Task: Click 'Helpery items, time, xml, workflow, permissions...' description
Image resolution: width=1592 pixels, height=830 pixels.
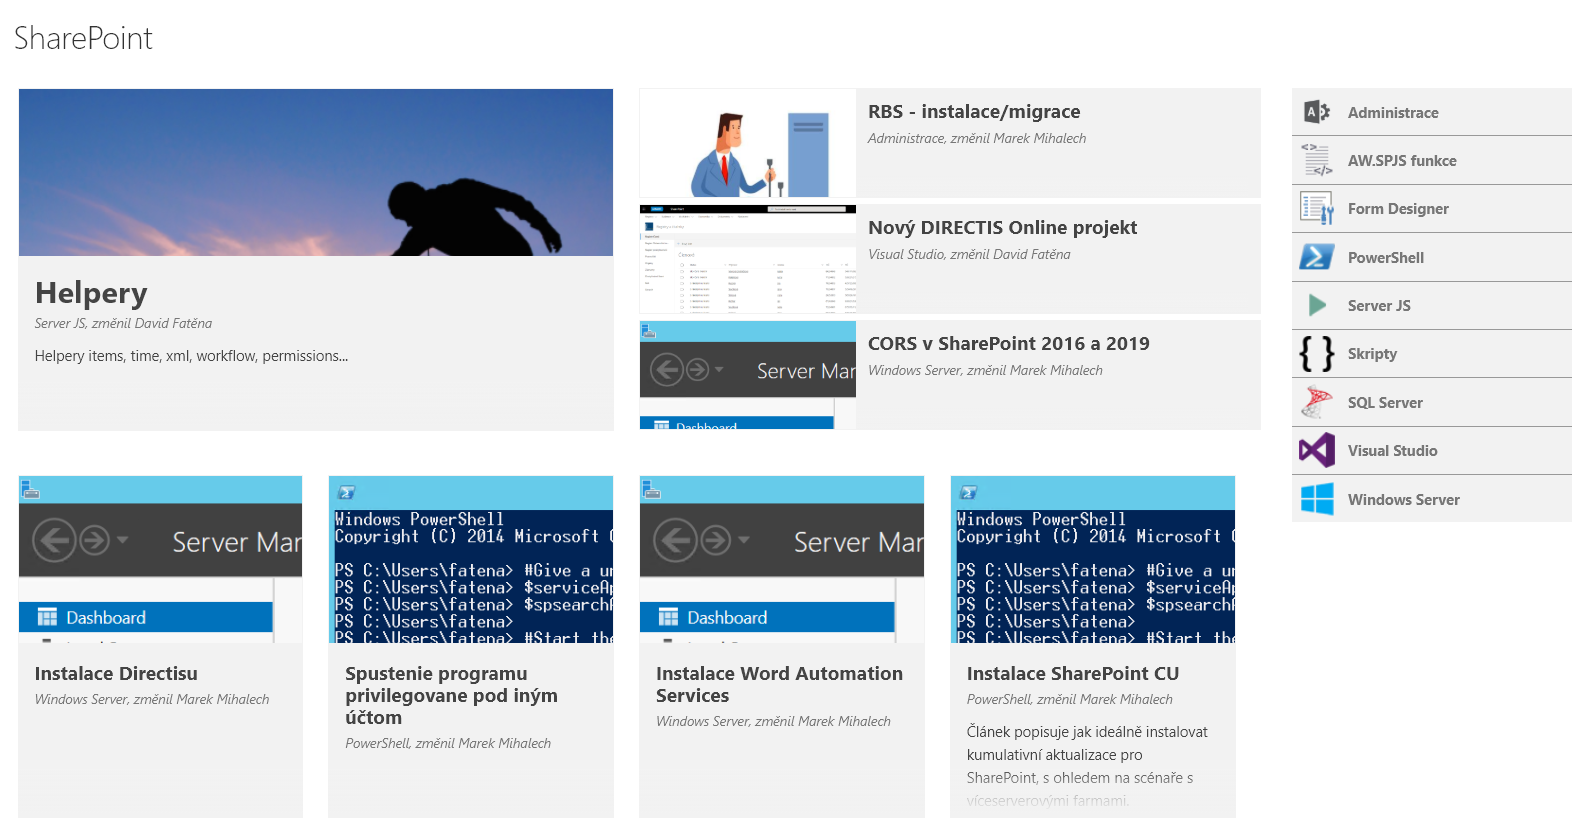Action: tap(191, 356)
